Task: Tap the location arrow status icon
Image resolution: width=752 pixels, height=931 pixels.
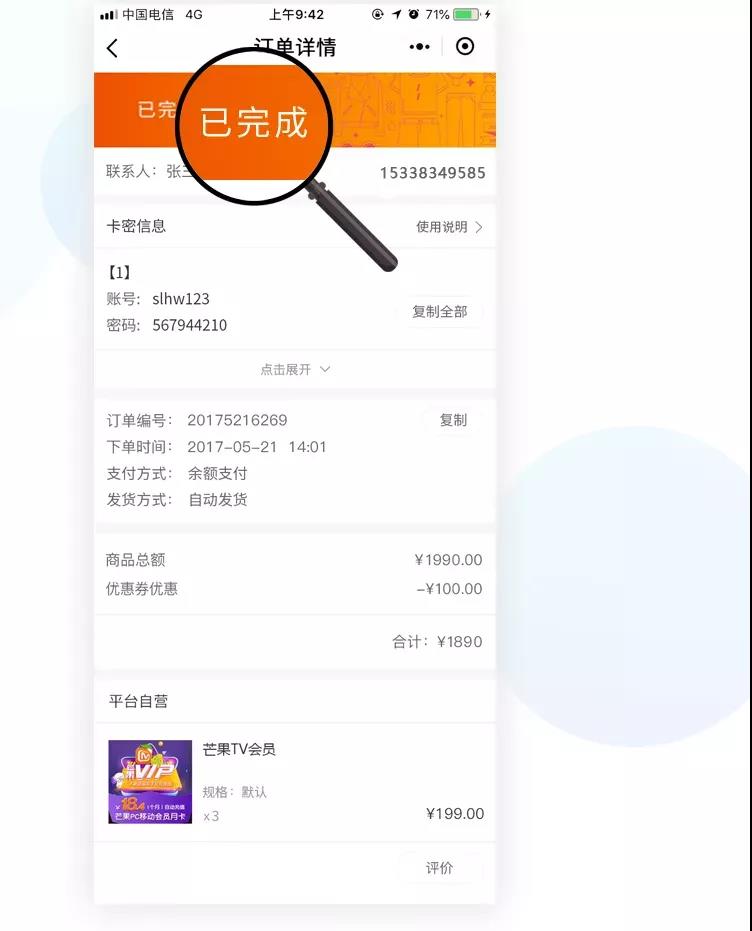Action: pyautogui.click(x=396, y=14)
